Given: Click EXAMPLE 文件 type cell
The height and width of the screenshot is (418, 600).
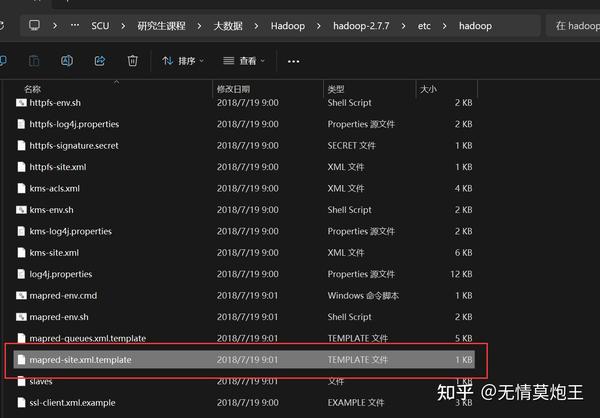Looking at the screenshot, I should [355, 403].
